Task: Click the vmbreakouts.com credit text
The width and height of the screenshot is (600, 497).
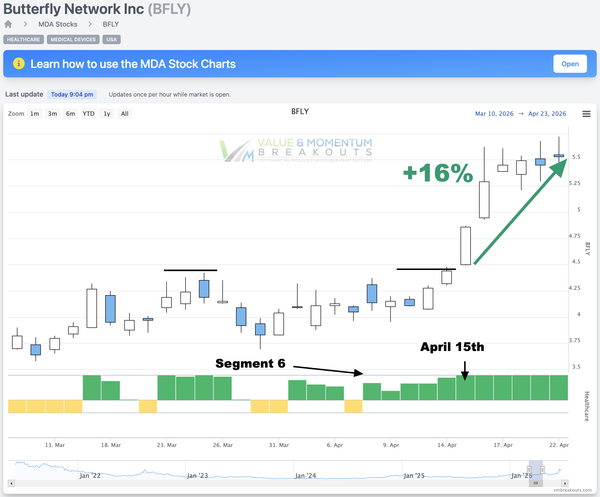Action: 572,490
